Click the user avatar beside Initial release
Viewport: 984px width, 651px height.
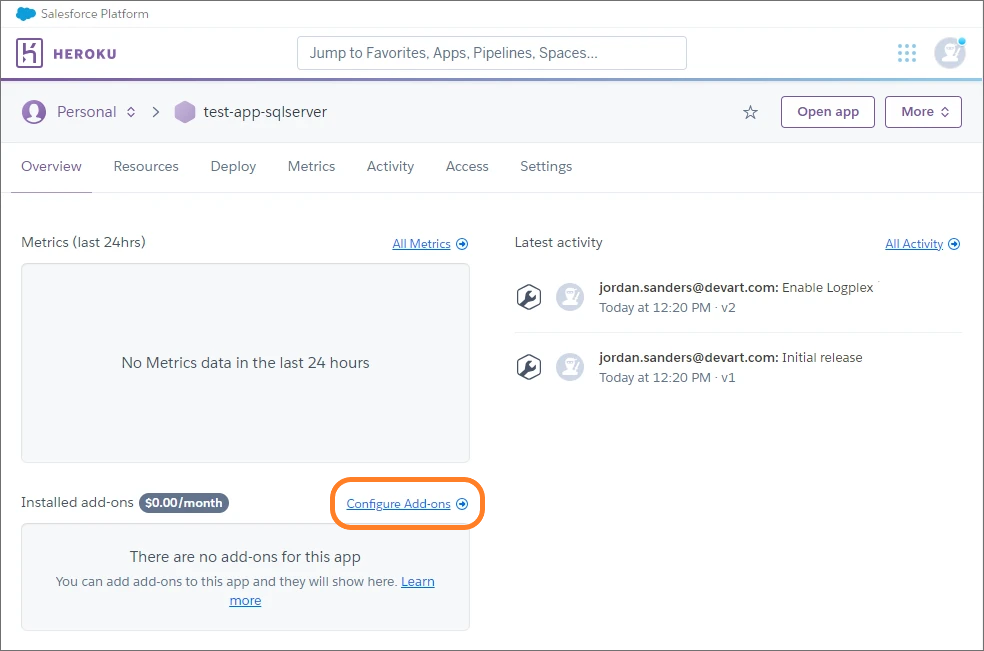click(x=570, y=367)
